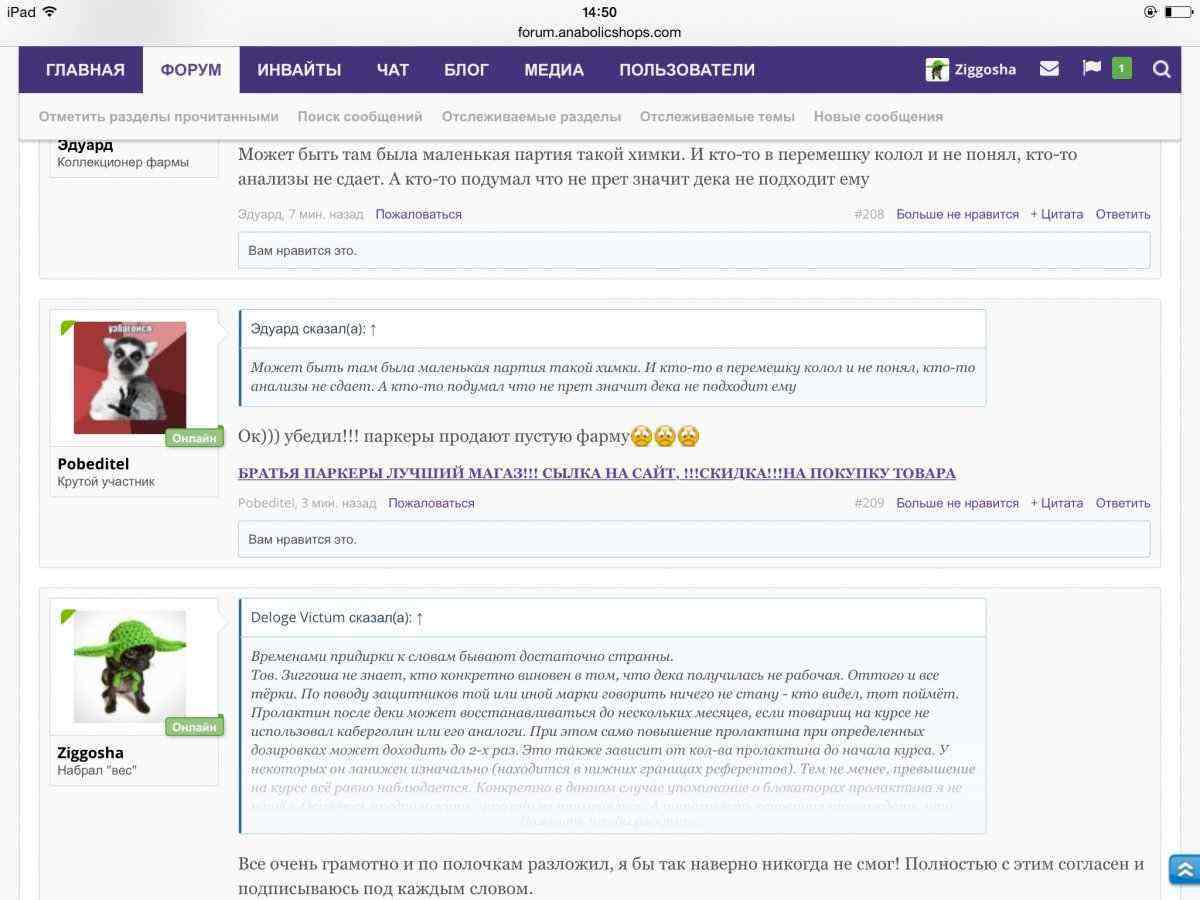This screenshot has width=1200, height=900.
Task: Jump to Эдуард's original post via arrow
Action: coord(373,329)
